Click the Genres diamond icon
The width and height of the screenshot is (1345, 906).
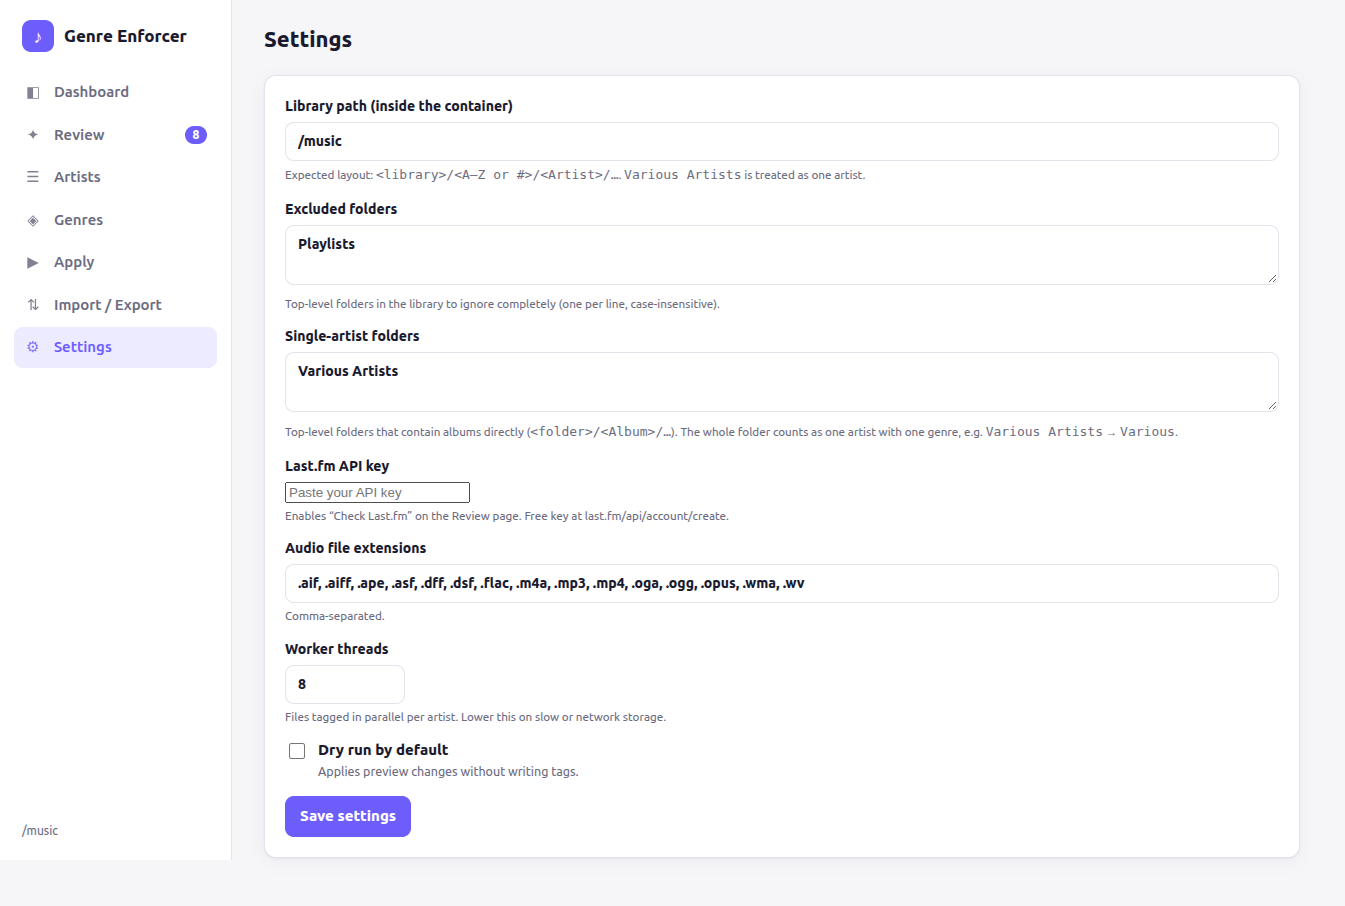(x=33, y=220)
